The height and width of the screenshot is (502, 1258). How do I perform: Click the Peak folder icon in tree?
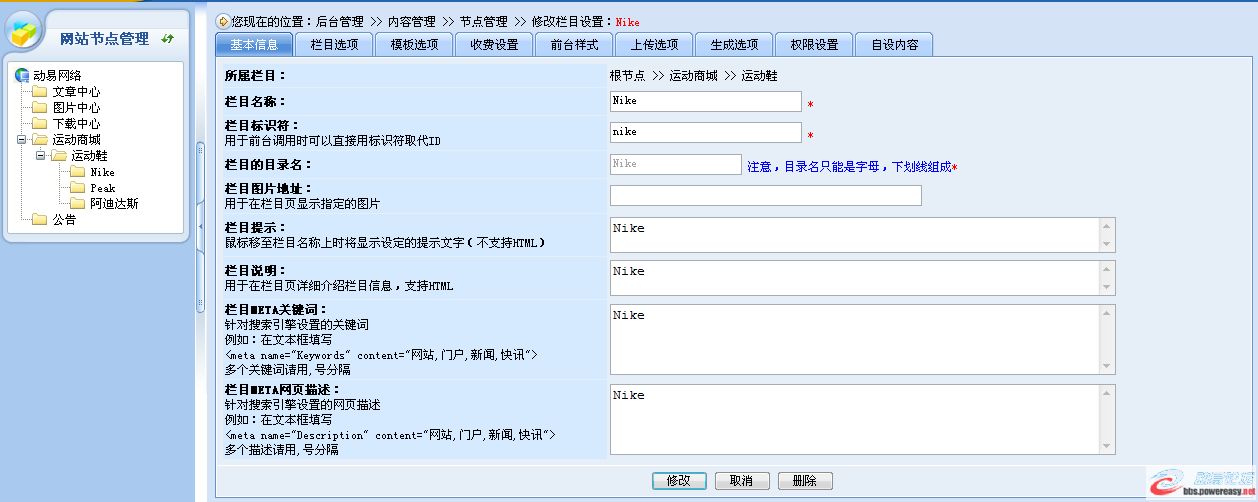[x=78, y=188]
